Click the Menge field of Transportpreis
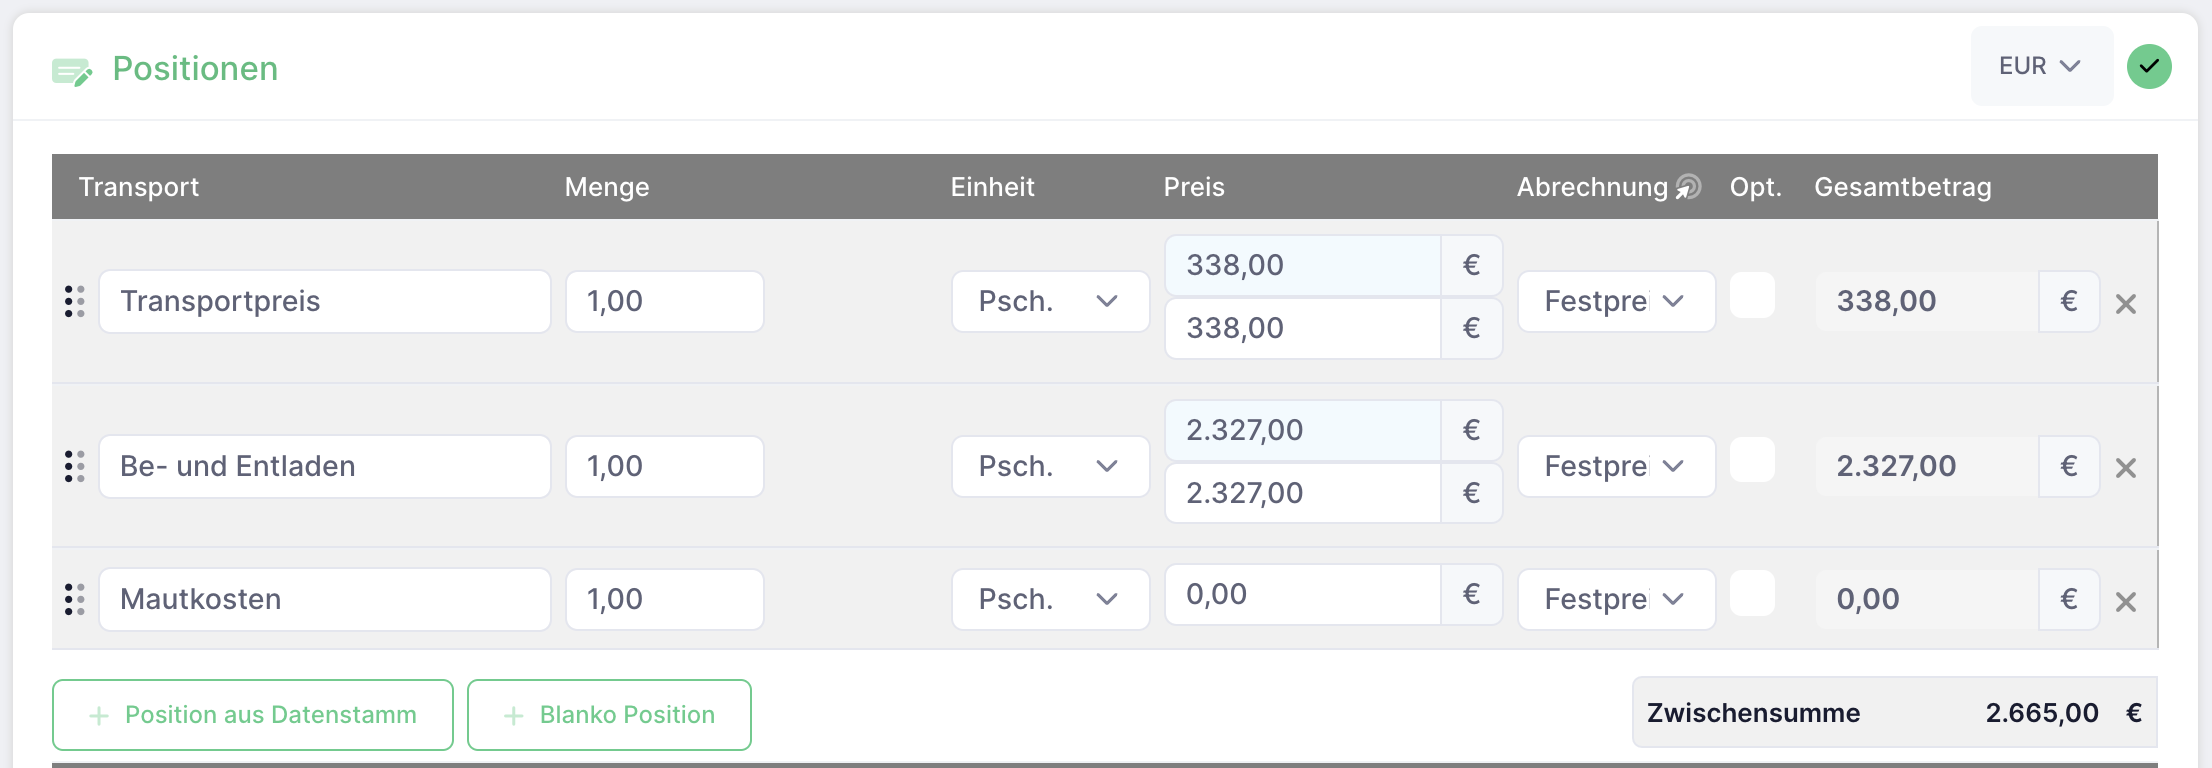Image resolution: width=2212 pixels, height=768 pixels. click(x=665, y=301)
